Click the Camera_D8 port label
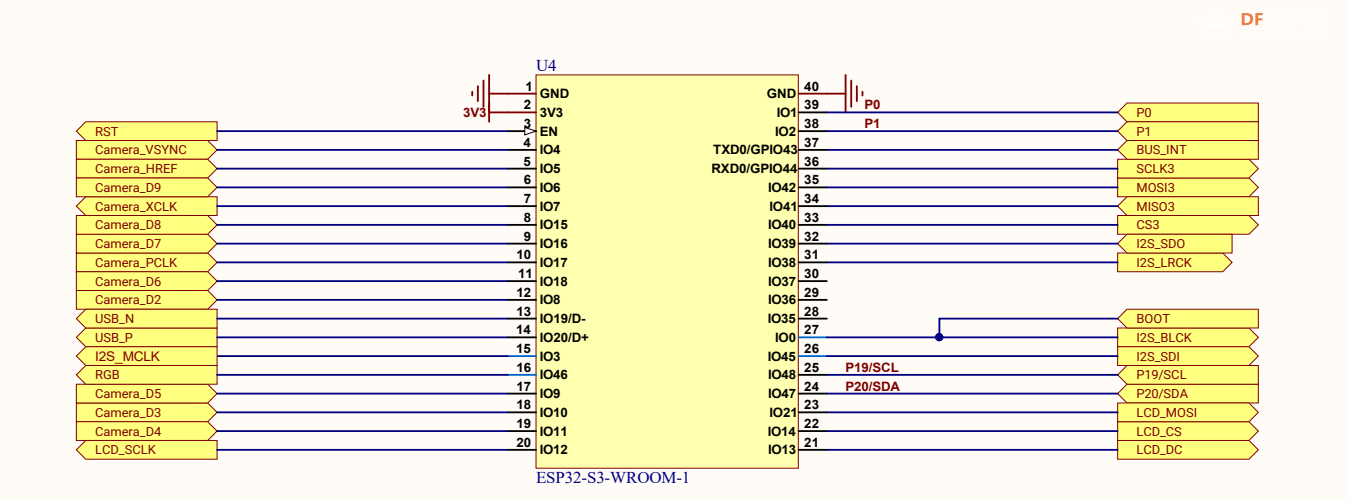This screenshot has height=499, width=1349. coord(147,225)
